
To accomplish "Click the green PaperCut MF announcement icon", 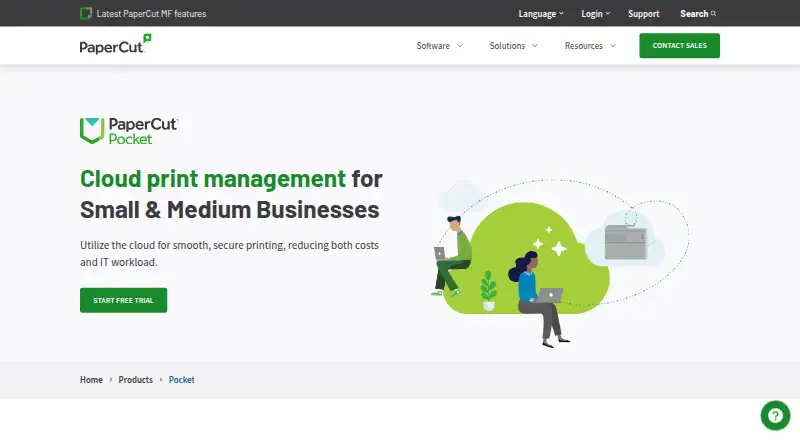I will point(86,13).
